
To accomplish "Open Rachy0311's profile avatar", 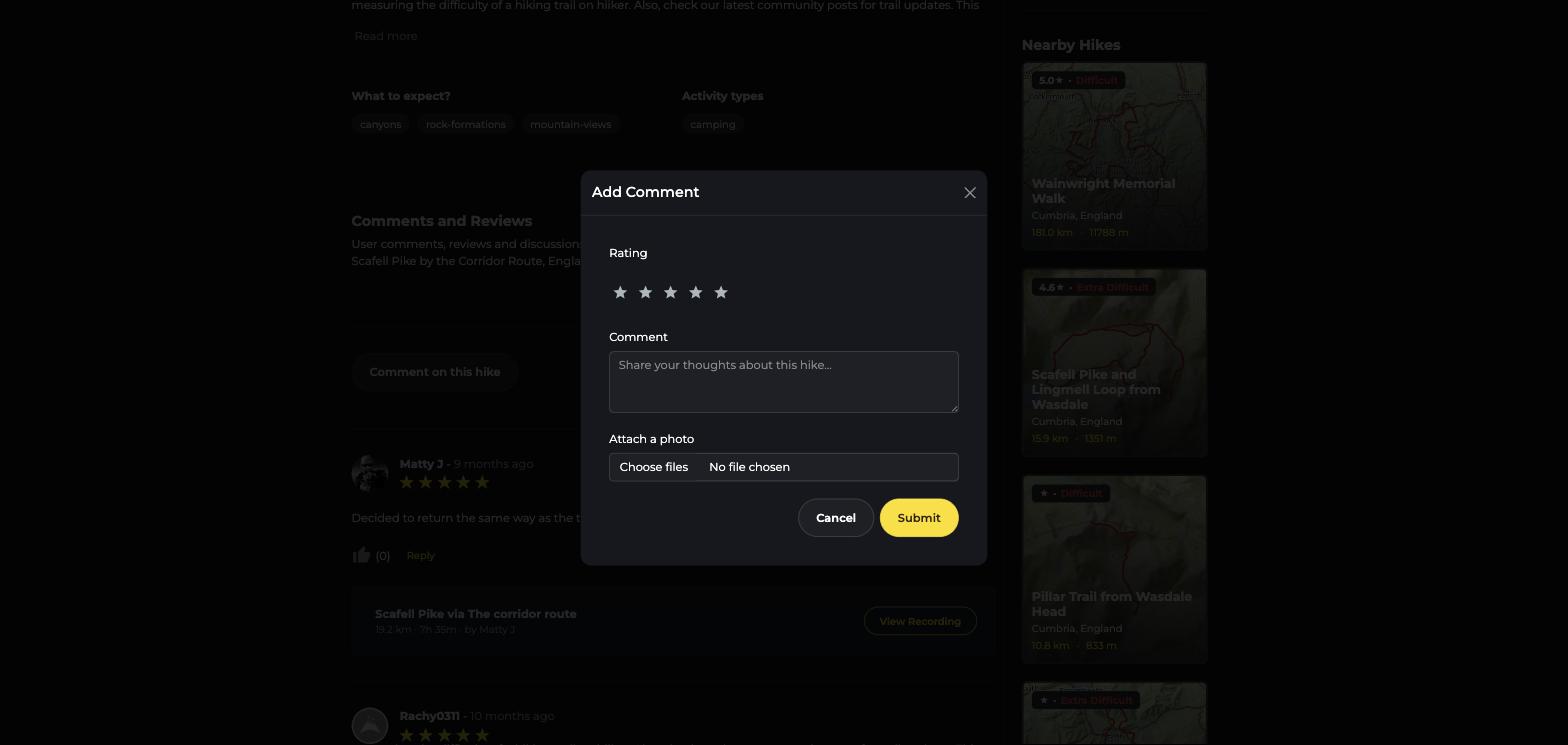I will click(x=370, y=726).
